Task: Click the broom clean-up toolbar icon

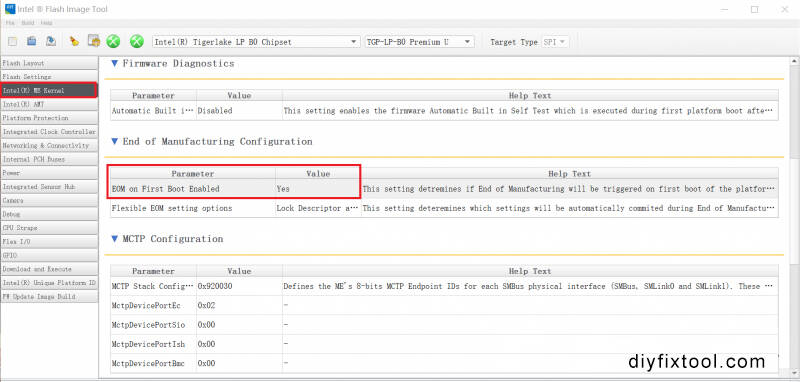Action: (74, 41)
